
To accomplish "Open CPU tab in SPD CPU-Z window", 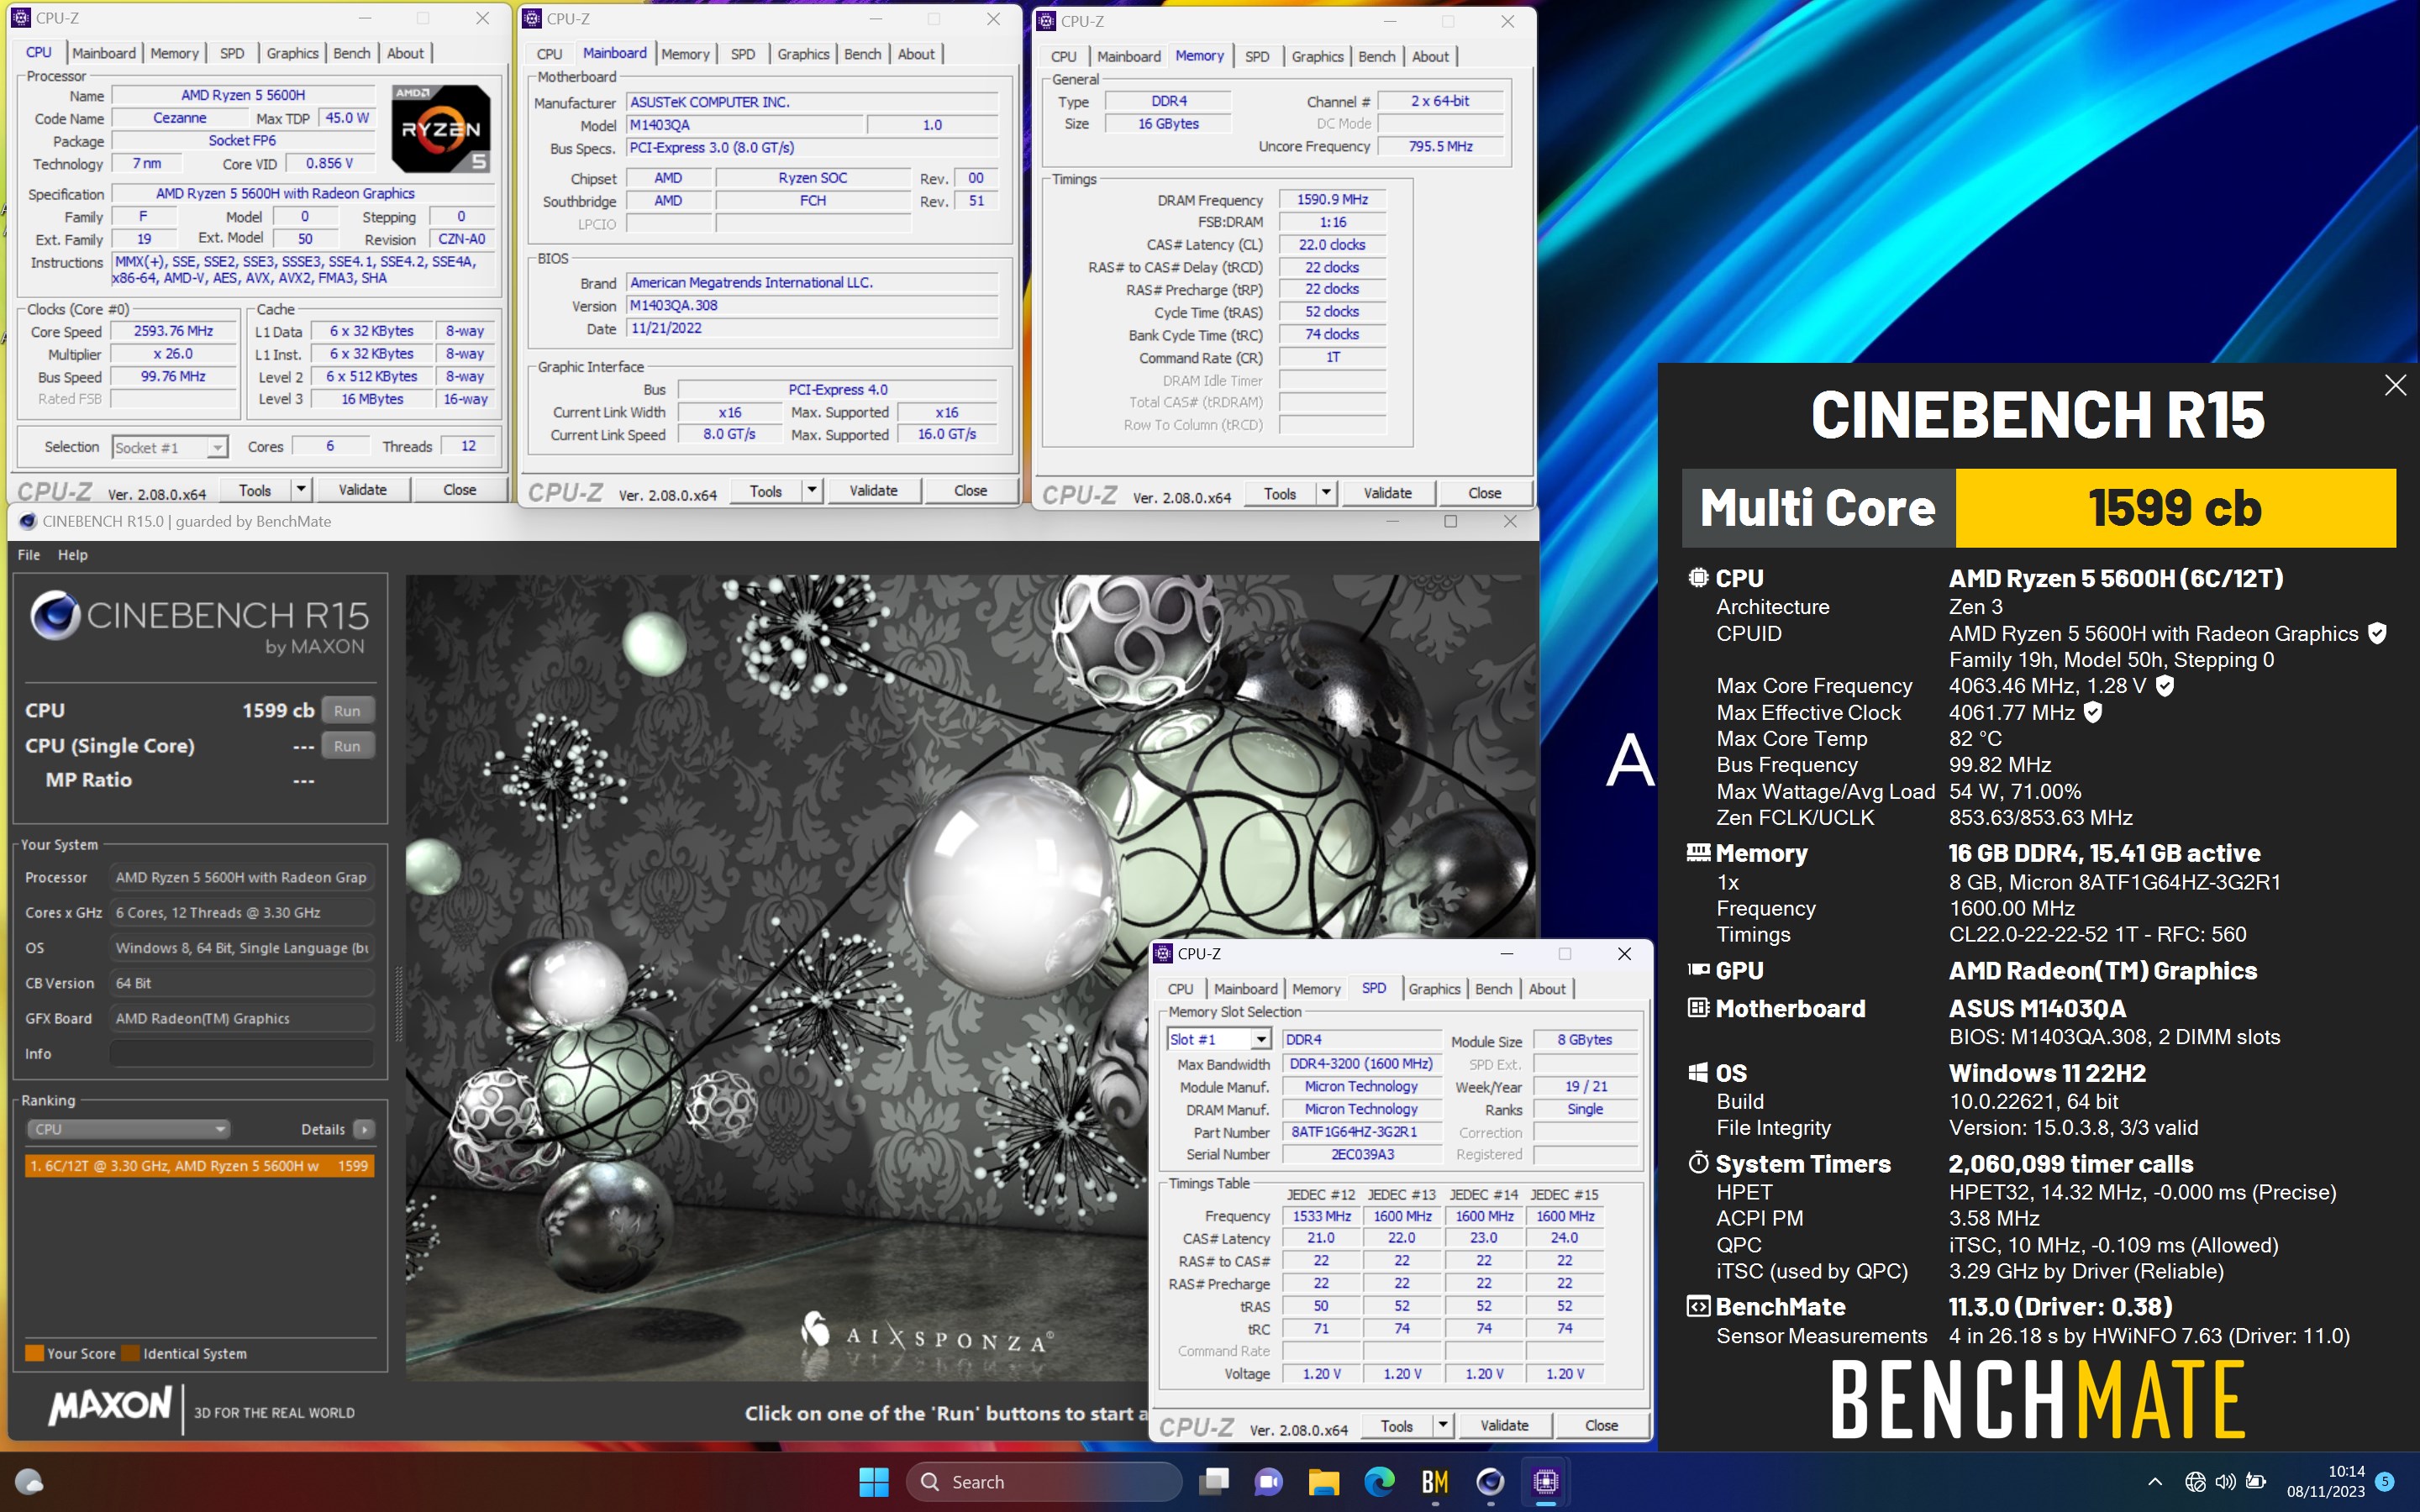I will [x=1180, y=989].
